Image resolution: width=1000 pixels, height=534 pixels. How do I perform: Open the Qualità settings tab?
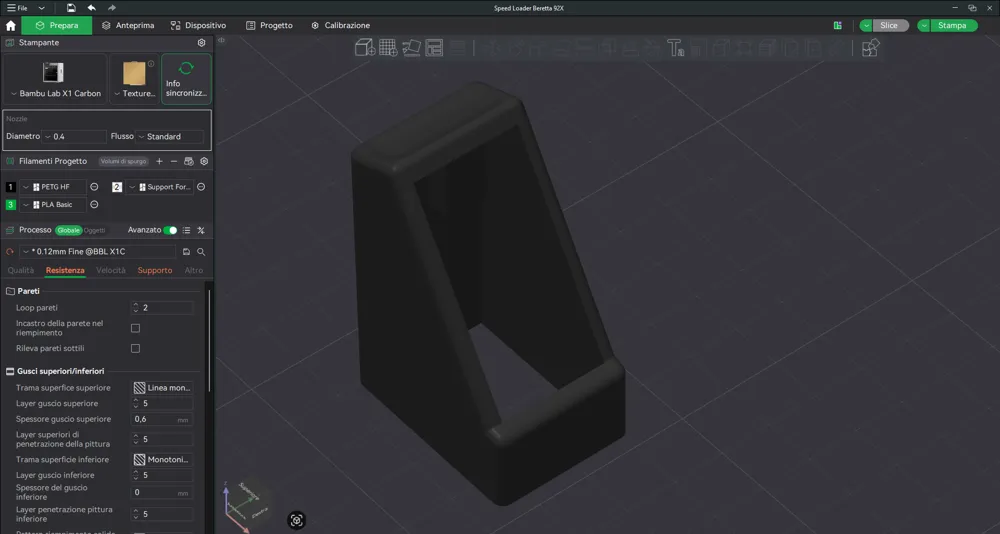[21, 271]
